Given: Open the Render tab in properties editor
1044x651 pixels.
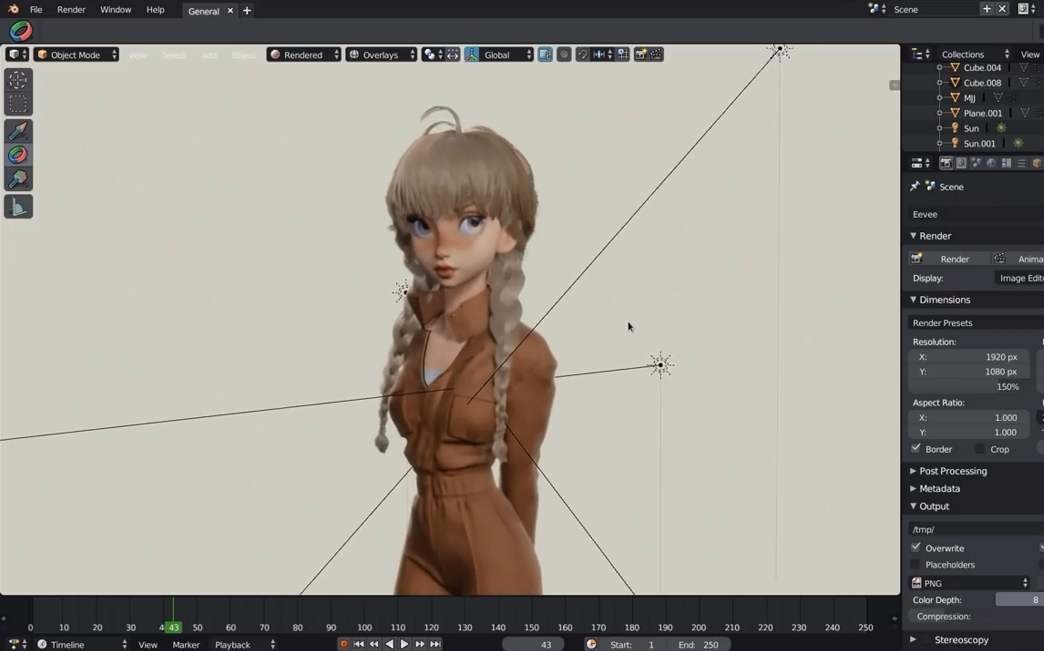Looking at the screenshot, I should tap(945, 162).
